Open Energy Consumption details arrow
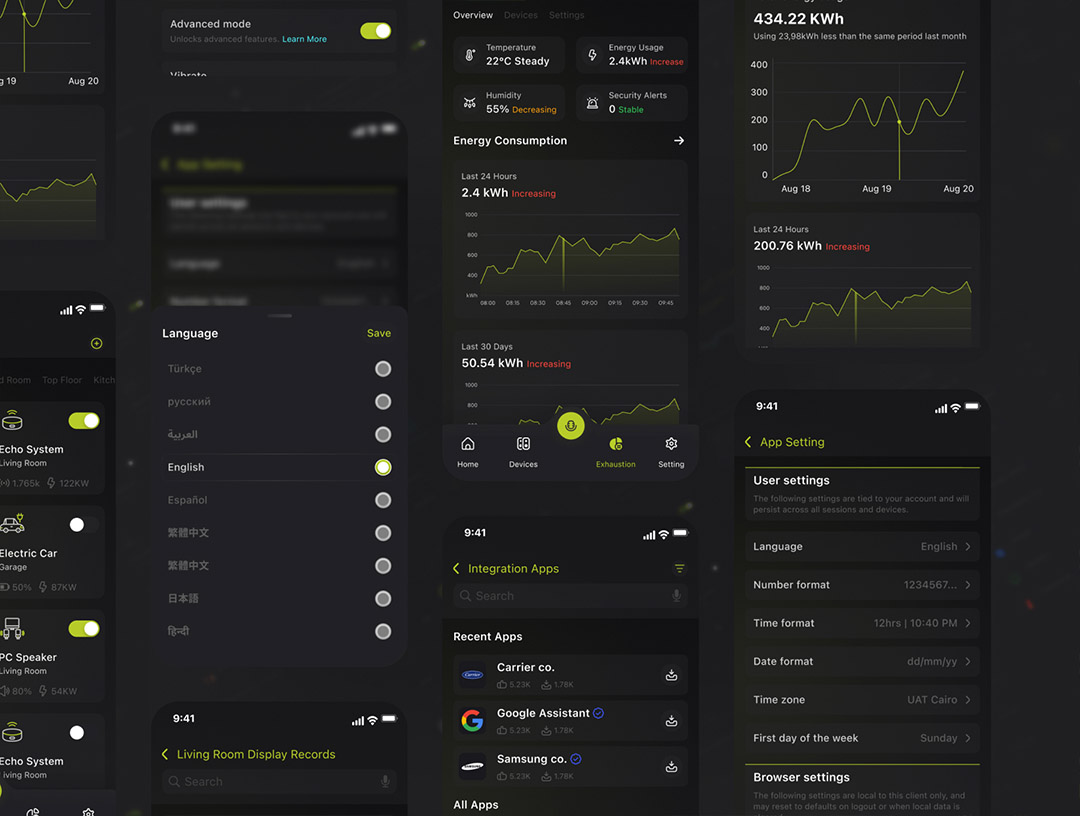Viewport: 1080px width, 816px height. coord(679,141)
